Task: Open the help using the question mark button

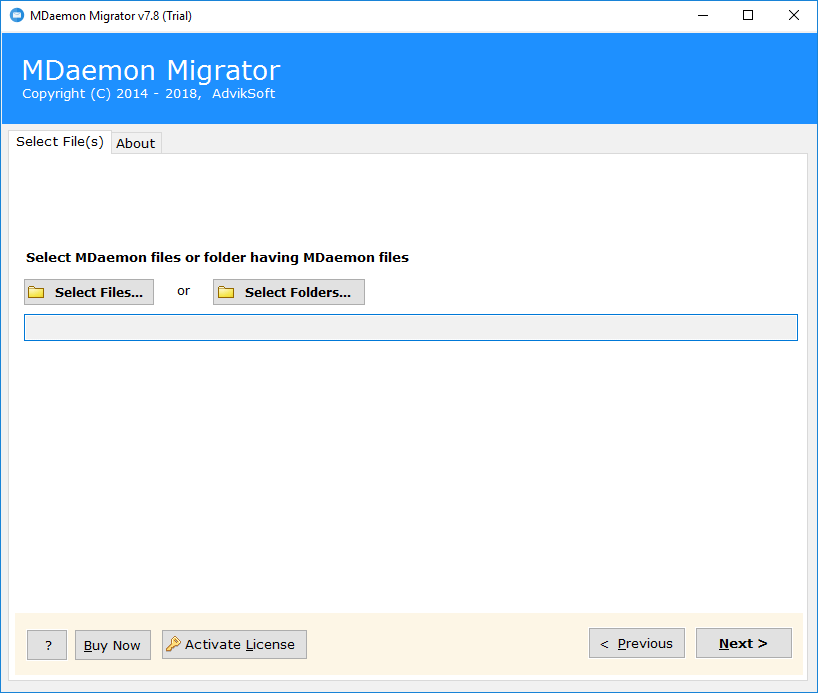Action: tap(46, 645)
